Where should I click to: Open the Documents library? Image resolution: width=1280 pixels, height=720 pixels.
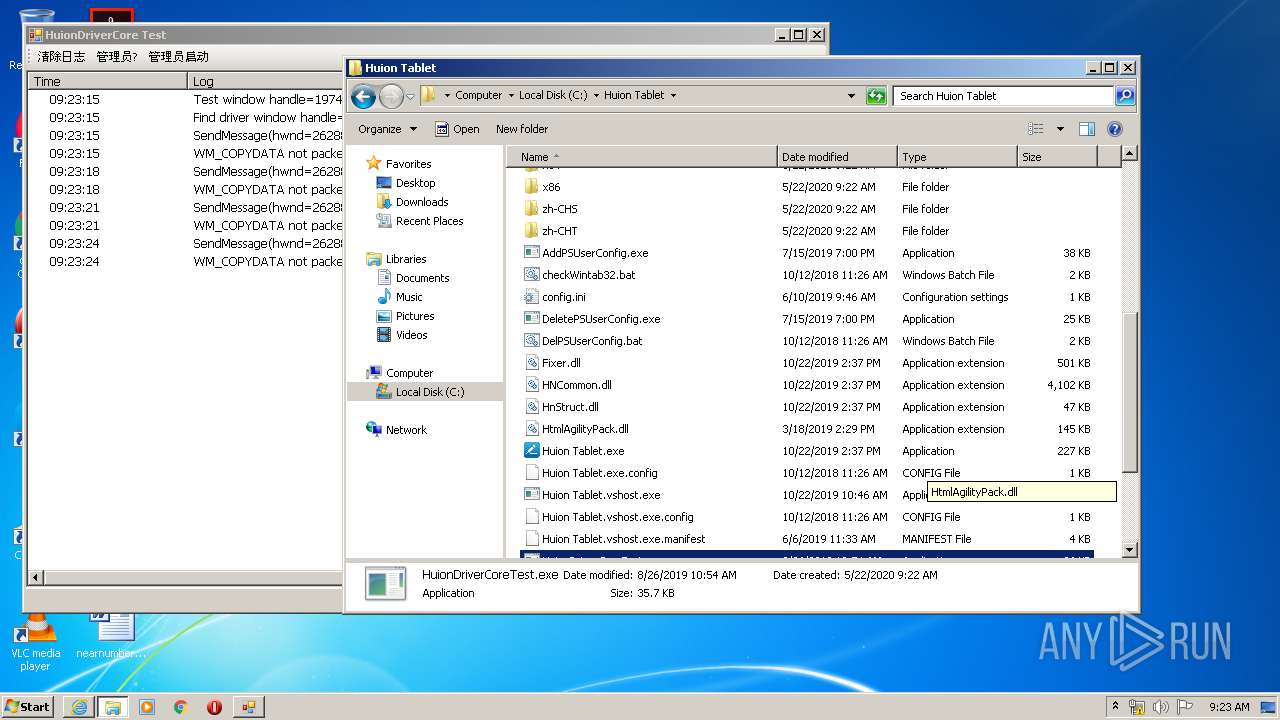click(422, 278)
